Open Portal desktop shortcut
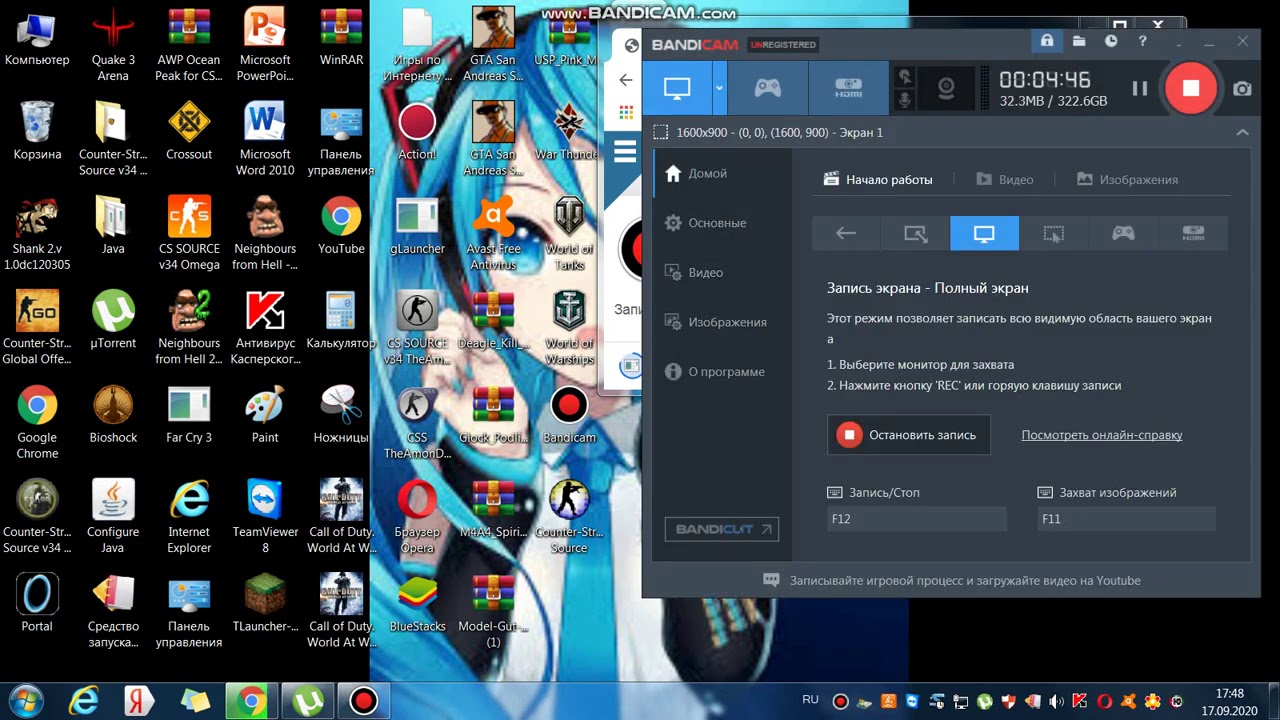The width and height of the screenshot is (1280, 720). (37, 601)
